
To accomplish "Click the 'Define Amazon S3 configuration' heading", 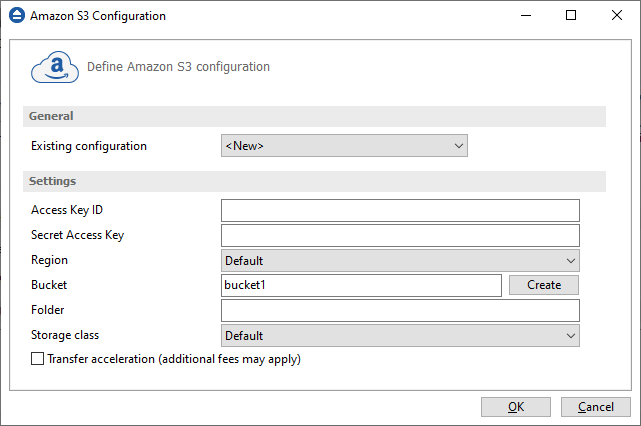I will 178,67.
